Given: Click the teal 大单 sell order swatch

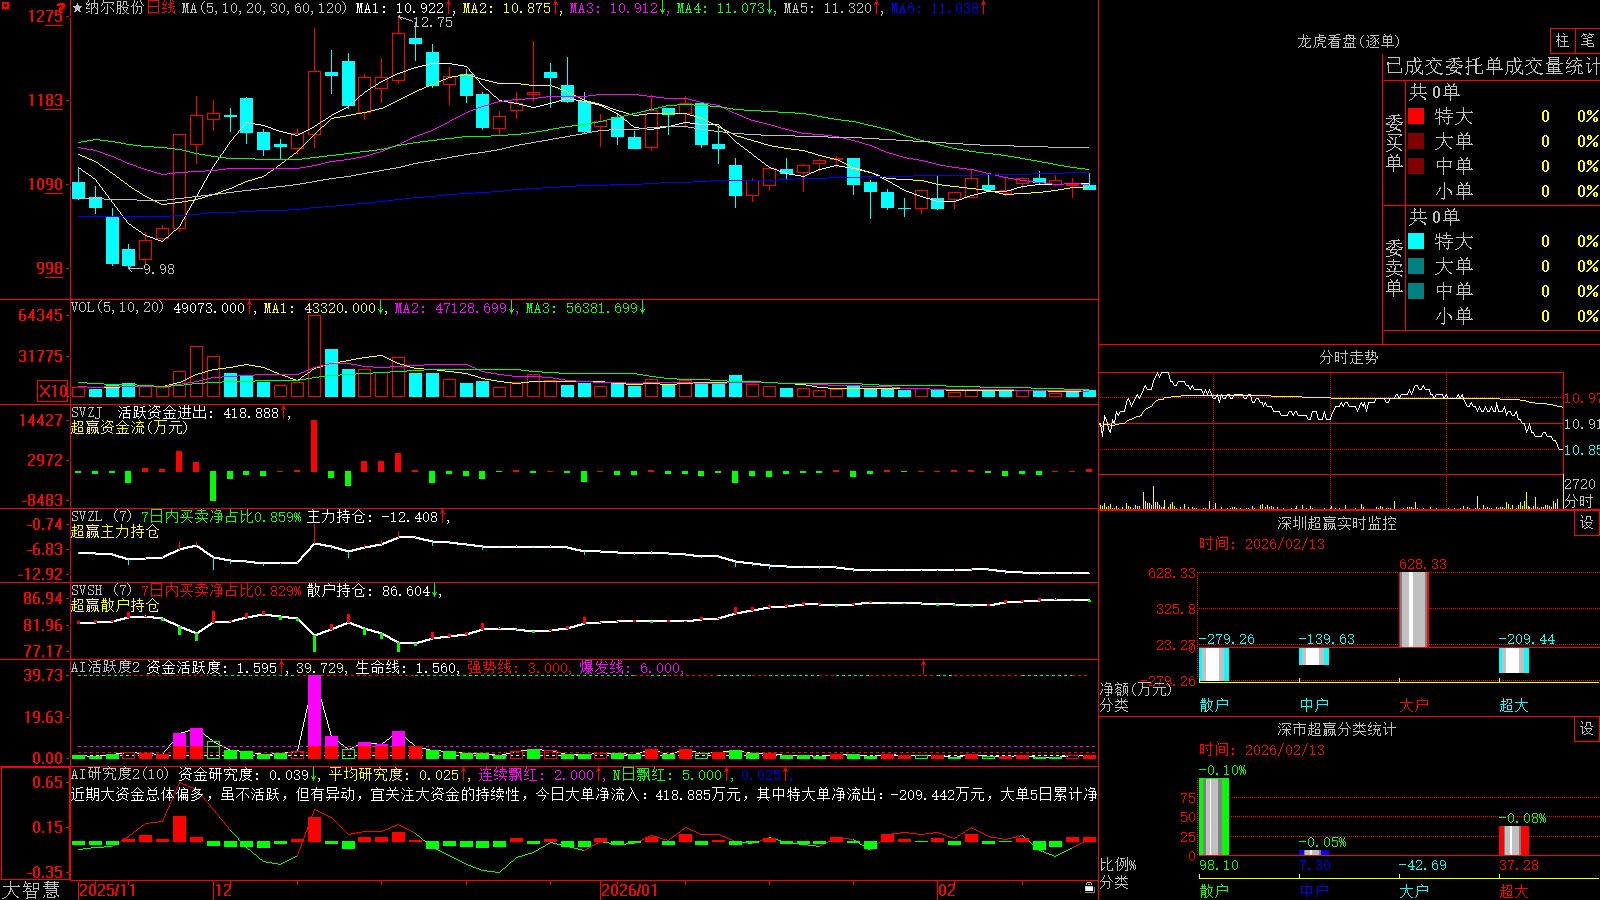Looking at the screenshot, I should click(1416, 266).
